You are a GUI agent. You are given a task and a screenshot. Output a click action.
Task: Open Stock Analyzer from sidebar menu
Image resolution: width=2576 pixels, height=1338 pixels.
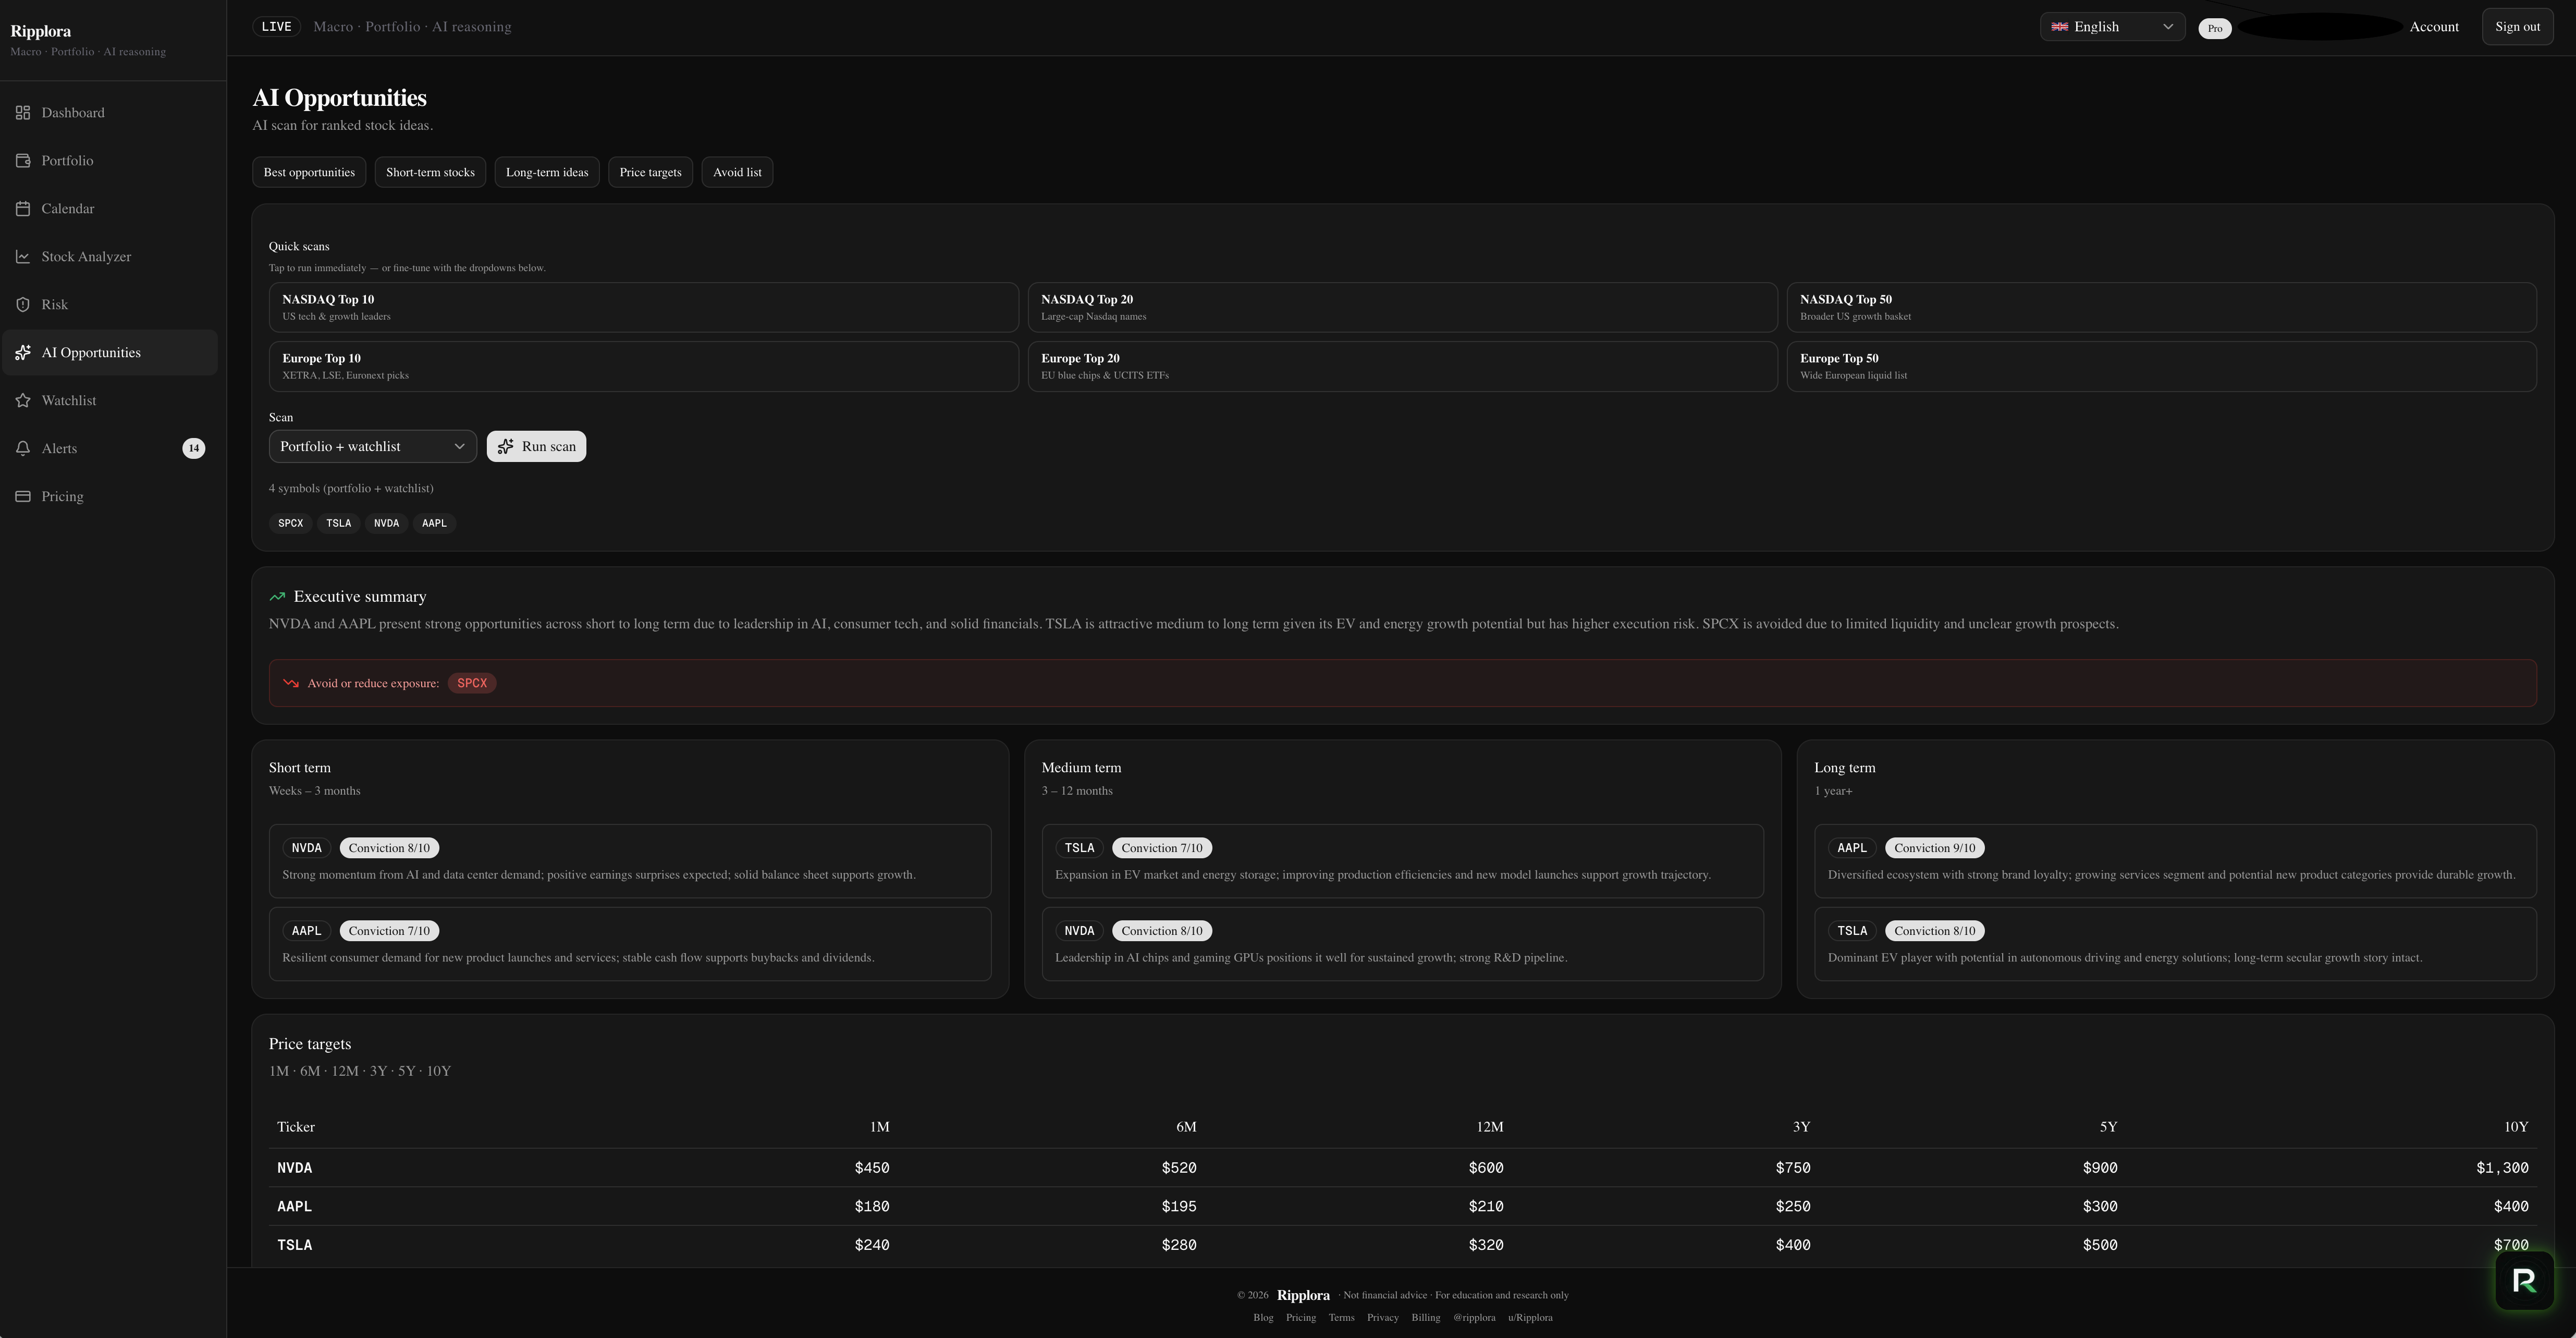[x=110, y=256]
